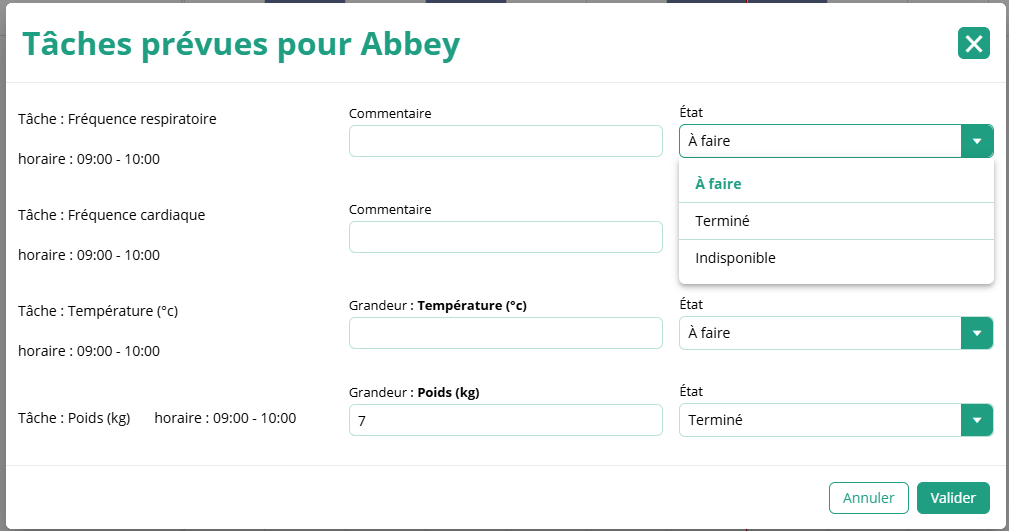Focus the Température (°c) value field
This screenshot has width=1009, height=531.
pos(505,333)
